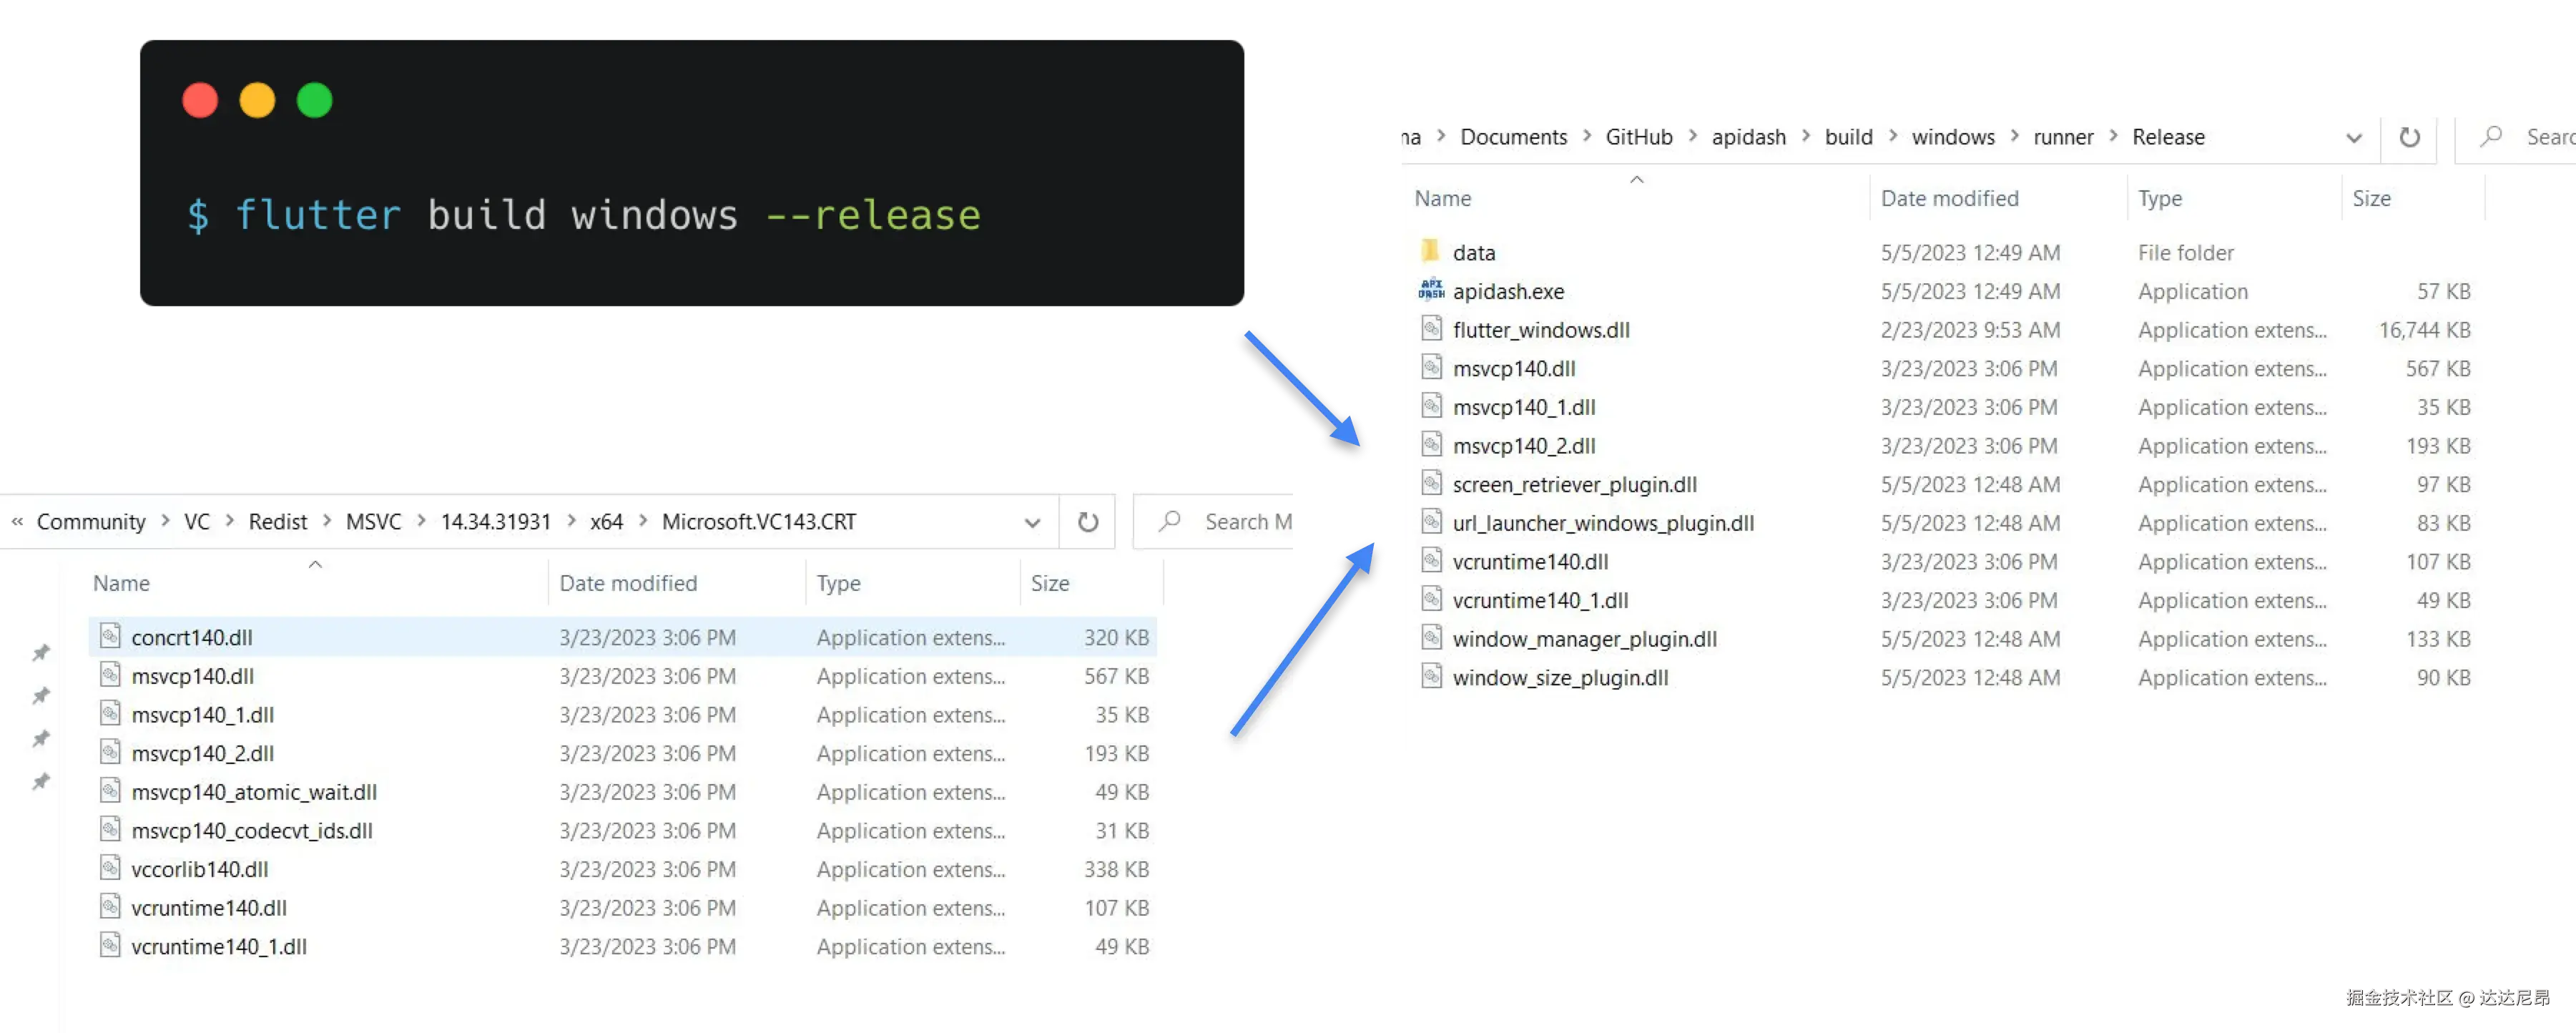Expand the Release address bar history dropdown
The image size is (2576, 1033).
pyautogui.click(x=2354, y=138)
